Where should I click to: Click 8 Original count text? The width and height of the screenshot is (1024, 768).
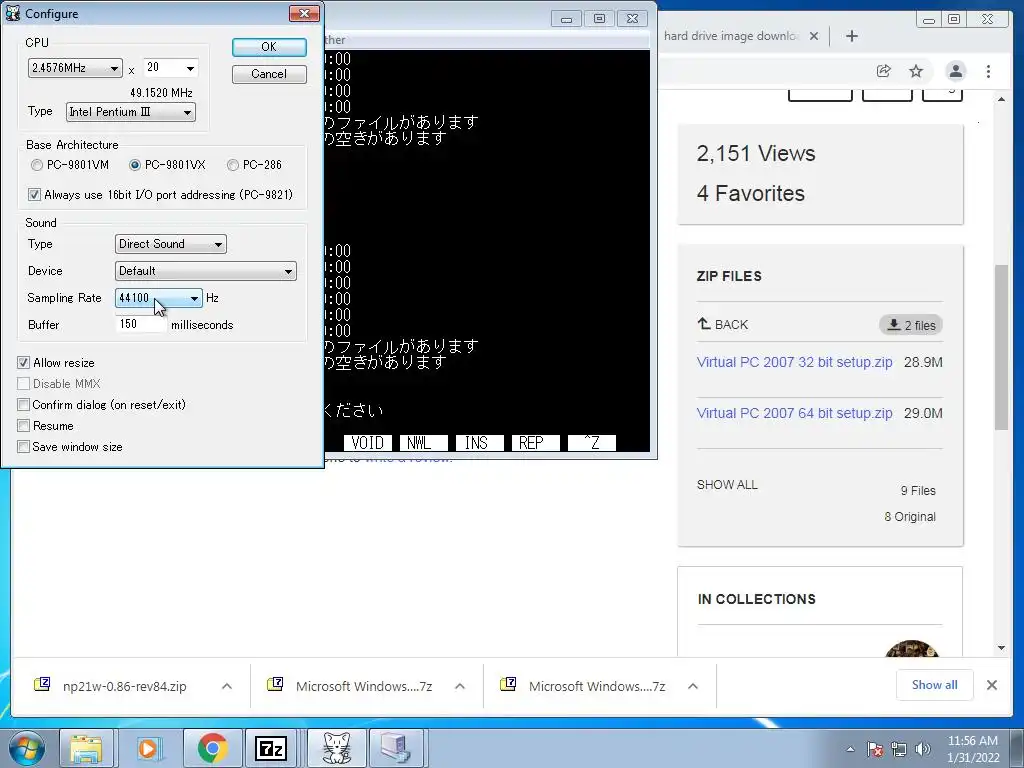[x=910, y=517]
